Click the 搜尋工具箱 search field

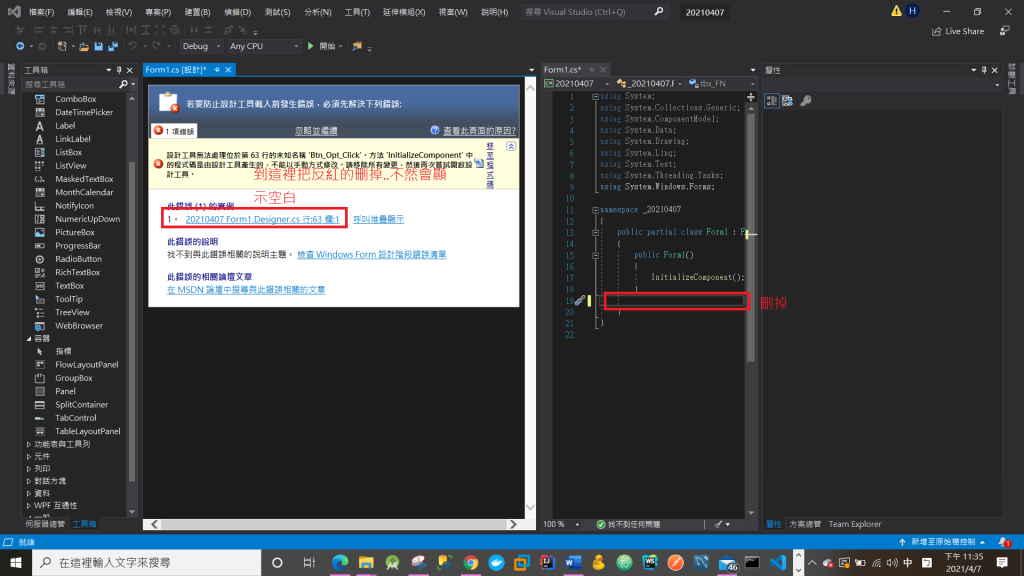coord(71,84)
